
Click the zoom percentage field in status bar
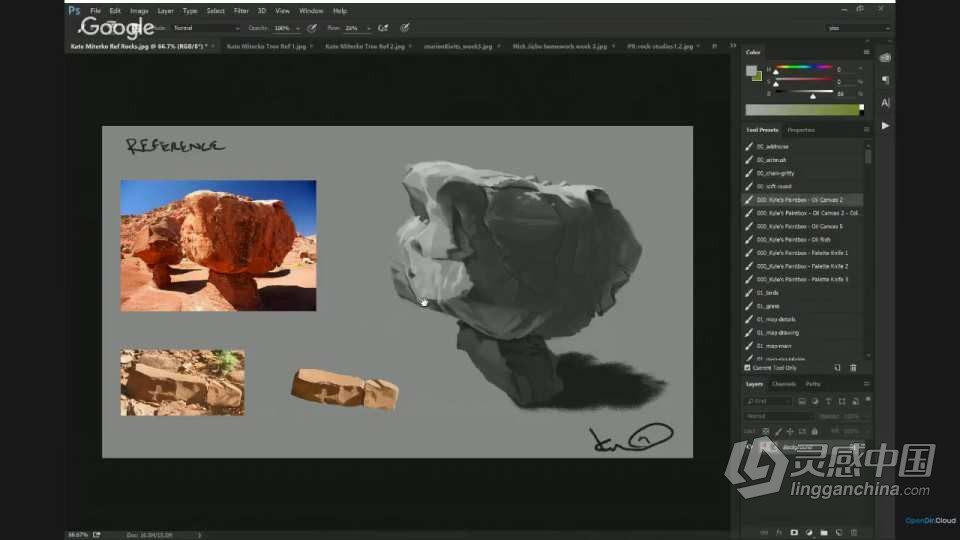tap(78, 535)
